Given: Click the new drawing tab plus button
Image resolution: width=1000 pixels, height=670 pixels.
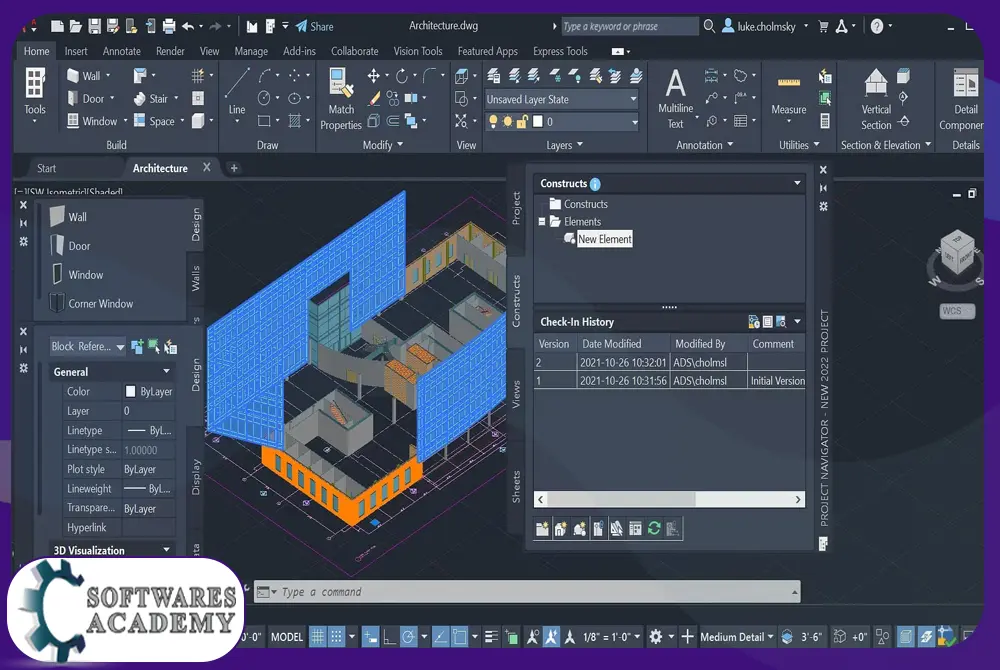Looking at the screenshot, I should [234, 168].
